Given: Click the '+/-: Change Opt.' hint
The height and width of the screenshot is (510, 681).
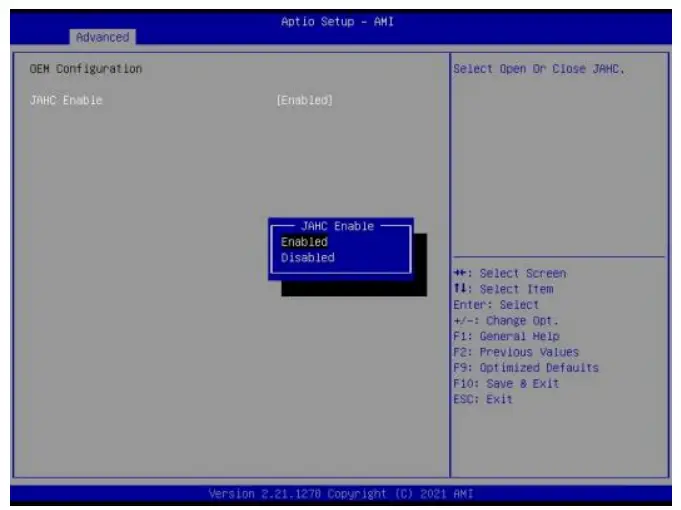Looking at the screenshot, I should tap(506, 321).
